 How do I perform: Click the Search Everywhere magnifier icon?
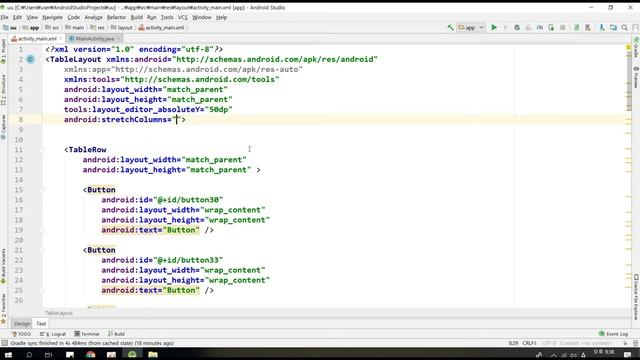624,28
